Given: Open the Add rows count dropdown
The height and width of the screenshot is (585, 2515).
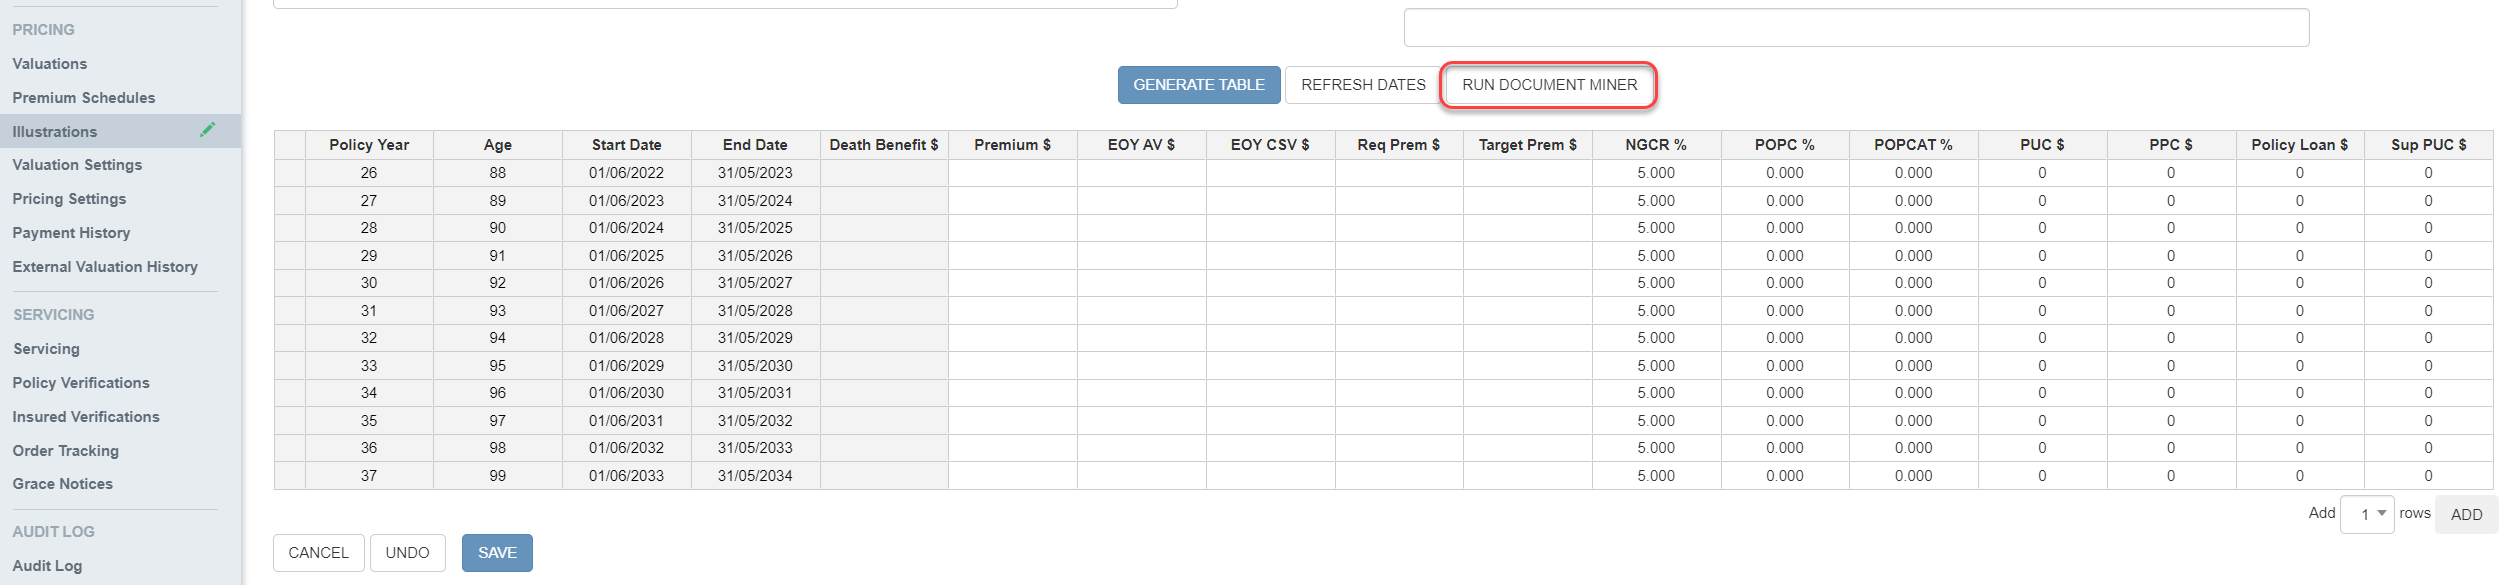Looking at the screenshot, I should point(2367,514).
